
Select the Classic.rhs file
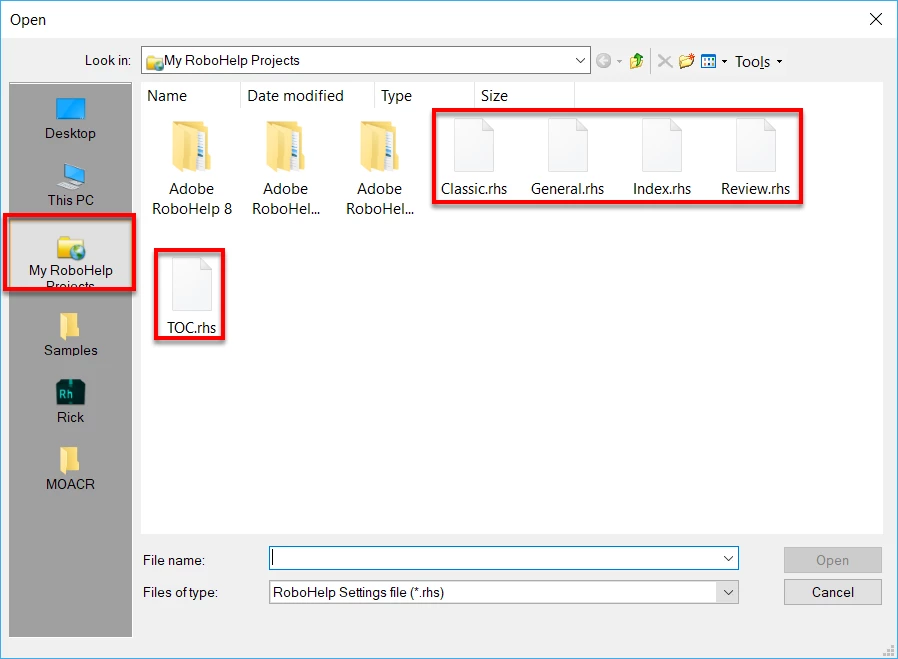(474, 158)
